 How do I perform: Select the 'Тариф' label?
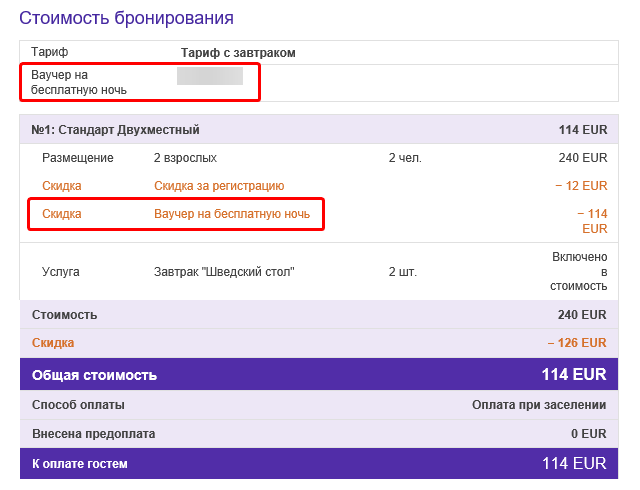click(x=49, y=52)
